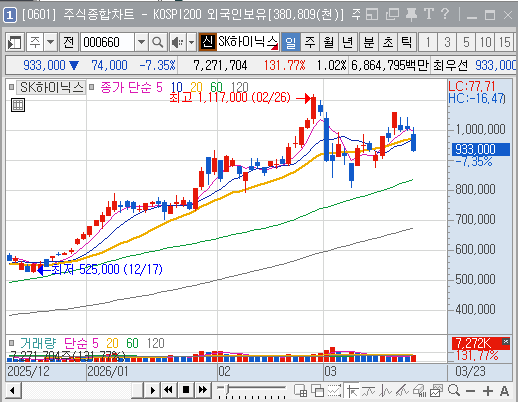Toggle small square before 종가 단순 legend
The image size is (518, 402).
[91, 87]
